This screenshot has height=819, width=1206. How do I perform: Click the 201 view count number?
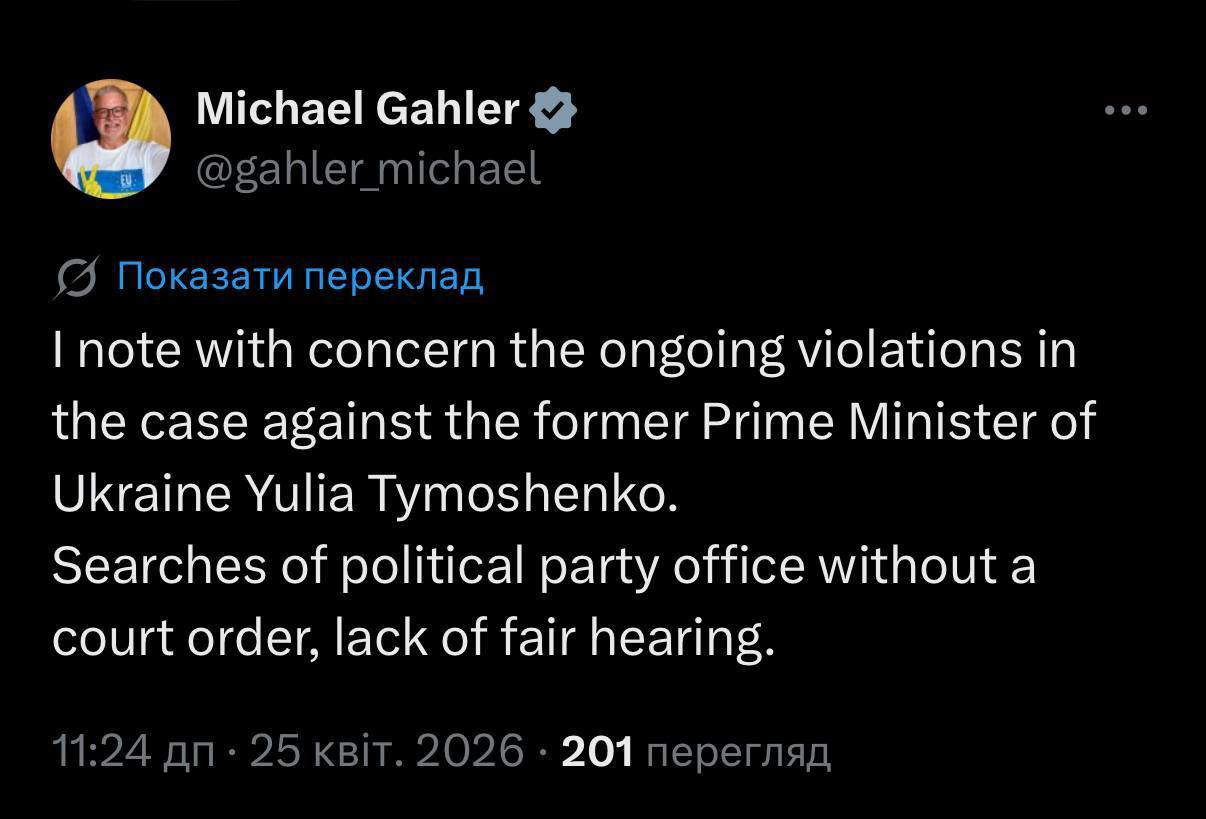click(598, 751)
